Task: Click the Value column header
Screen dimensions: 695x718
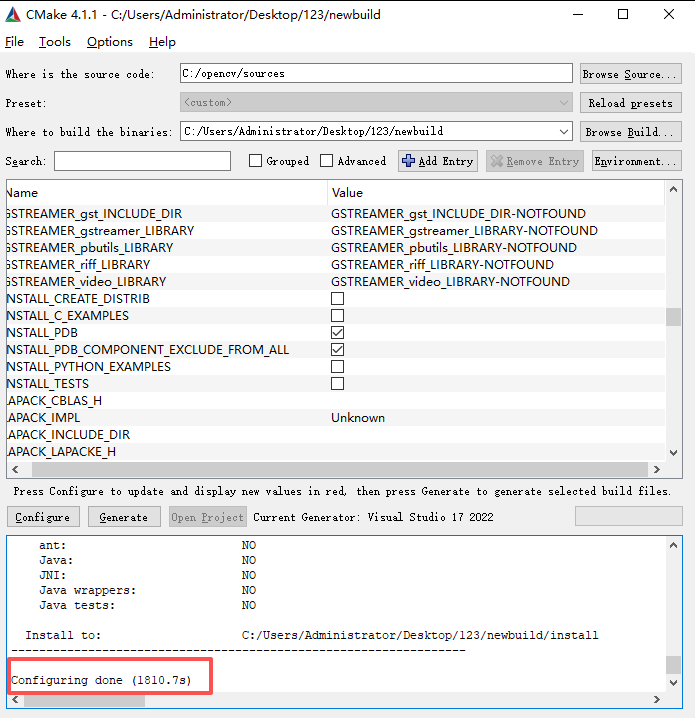Action: [x=496, y=193]
